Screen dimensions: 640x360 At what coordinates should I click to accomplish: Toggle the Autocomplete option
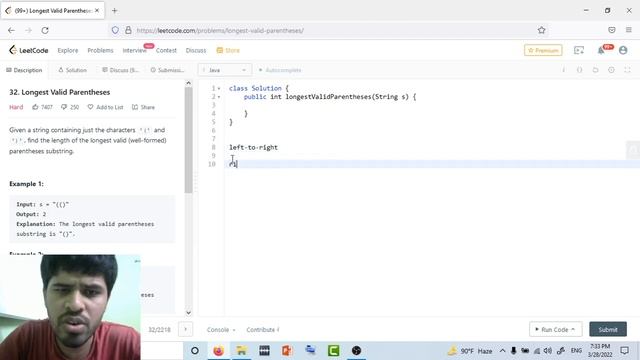[x=280, y=70]
